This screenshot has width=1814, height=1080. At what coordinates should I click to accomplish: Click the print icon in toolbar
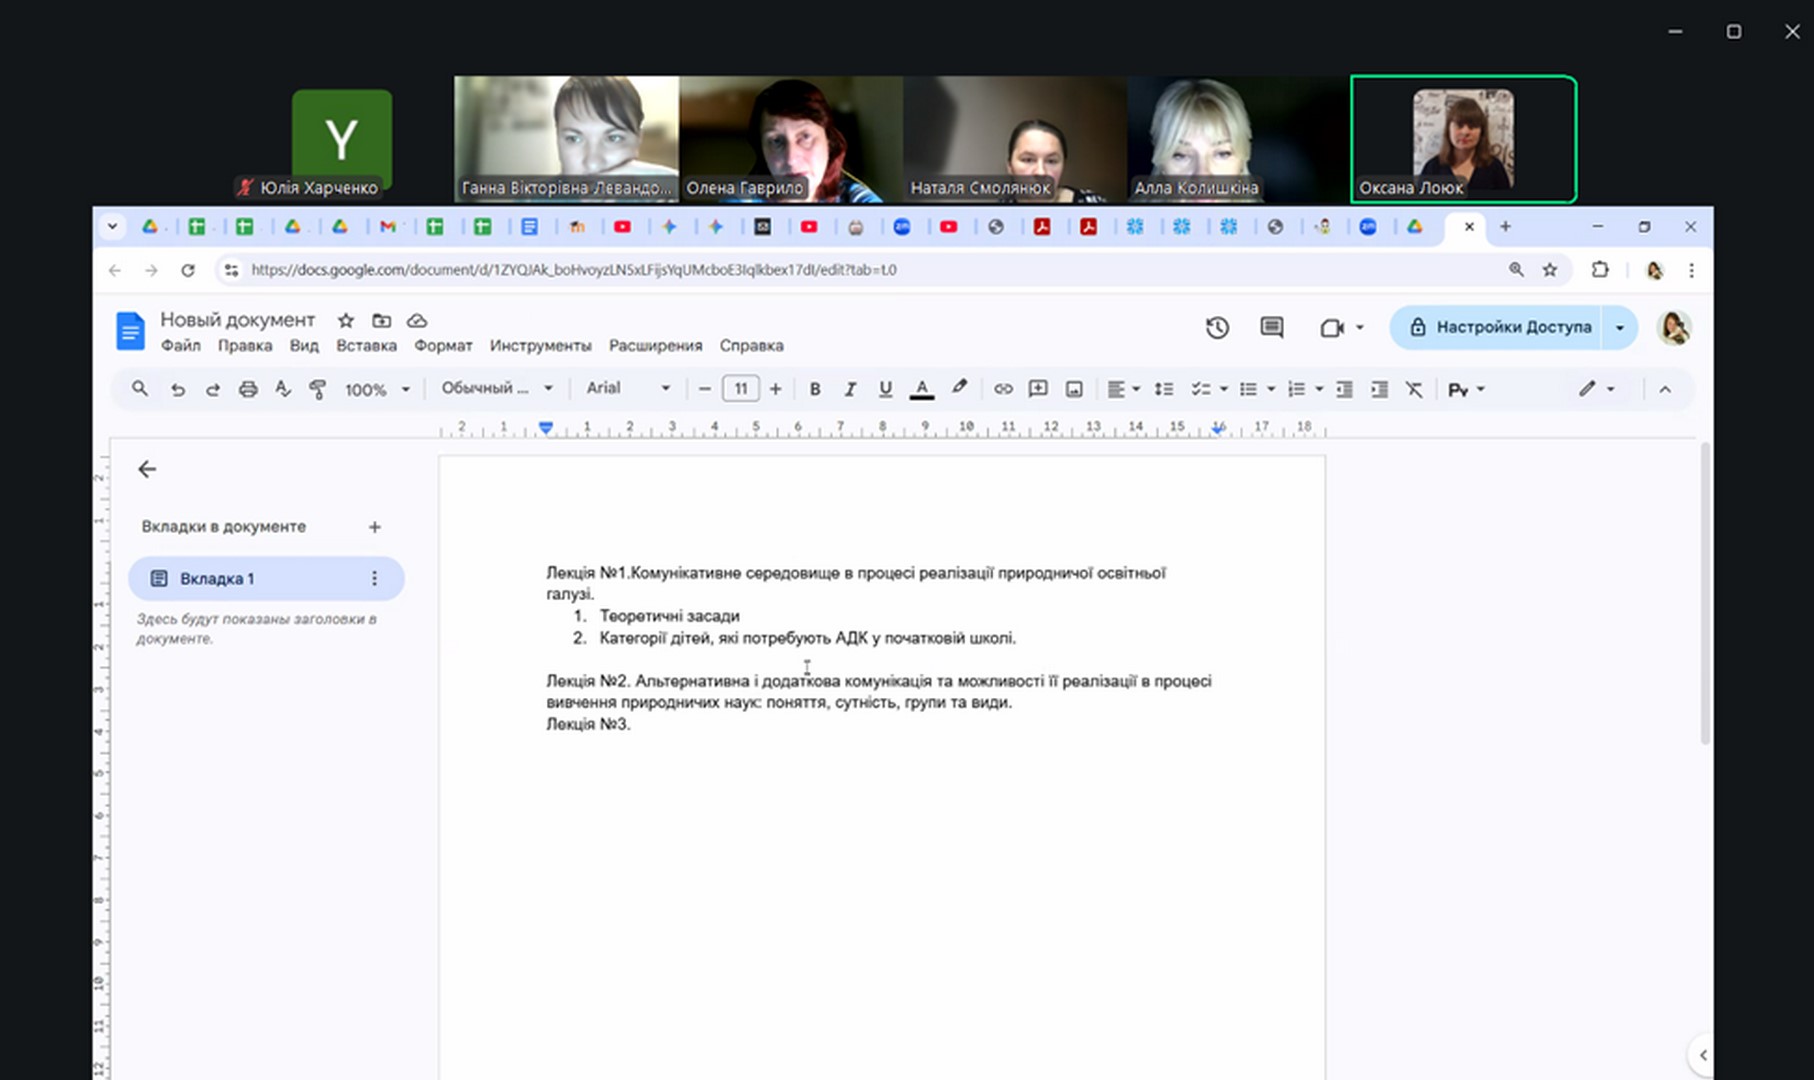[x=248, y=389]
